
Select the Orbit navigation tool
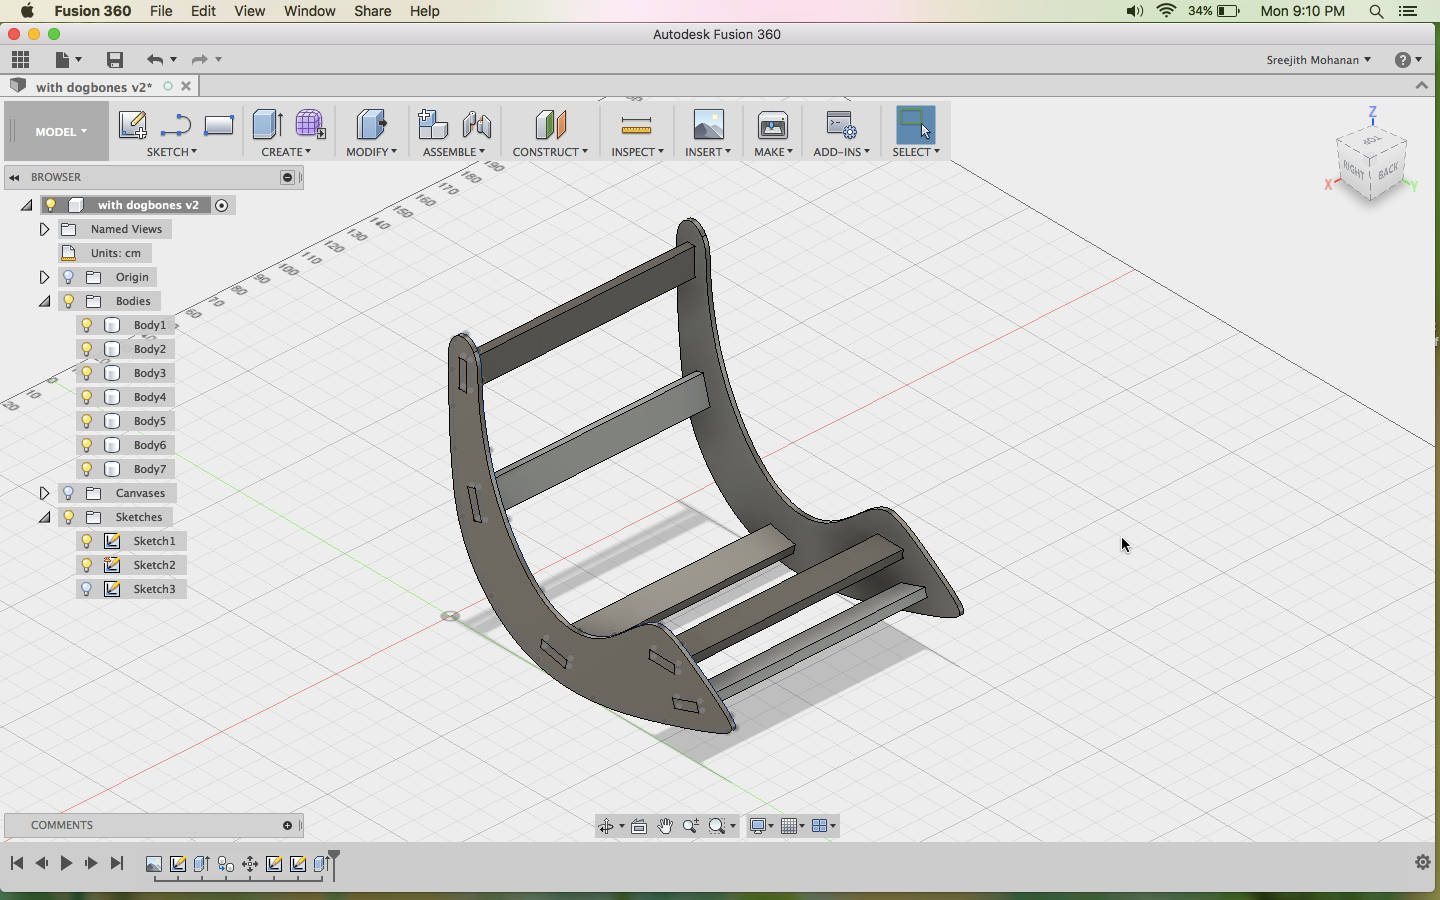click(x=606, y=826)
